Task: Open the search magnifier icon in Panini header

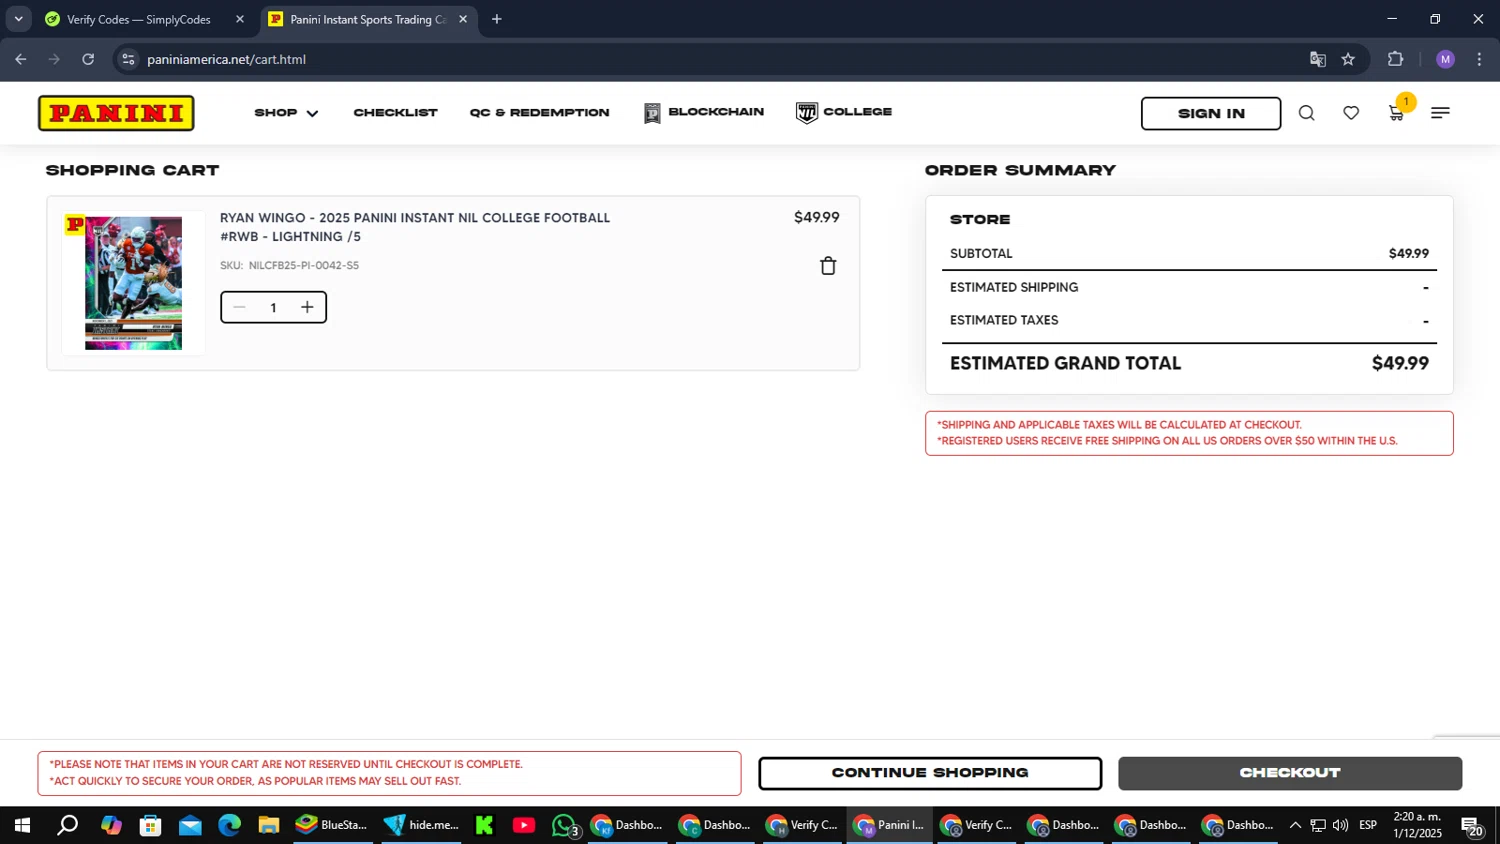Action: click(x=1306, y=113)
